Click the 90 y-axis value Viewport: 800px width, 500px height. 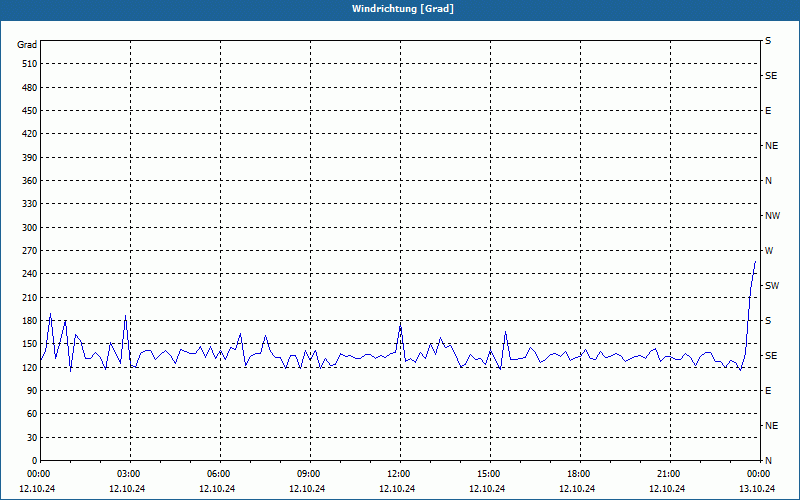click(32, 391)
